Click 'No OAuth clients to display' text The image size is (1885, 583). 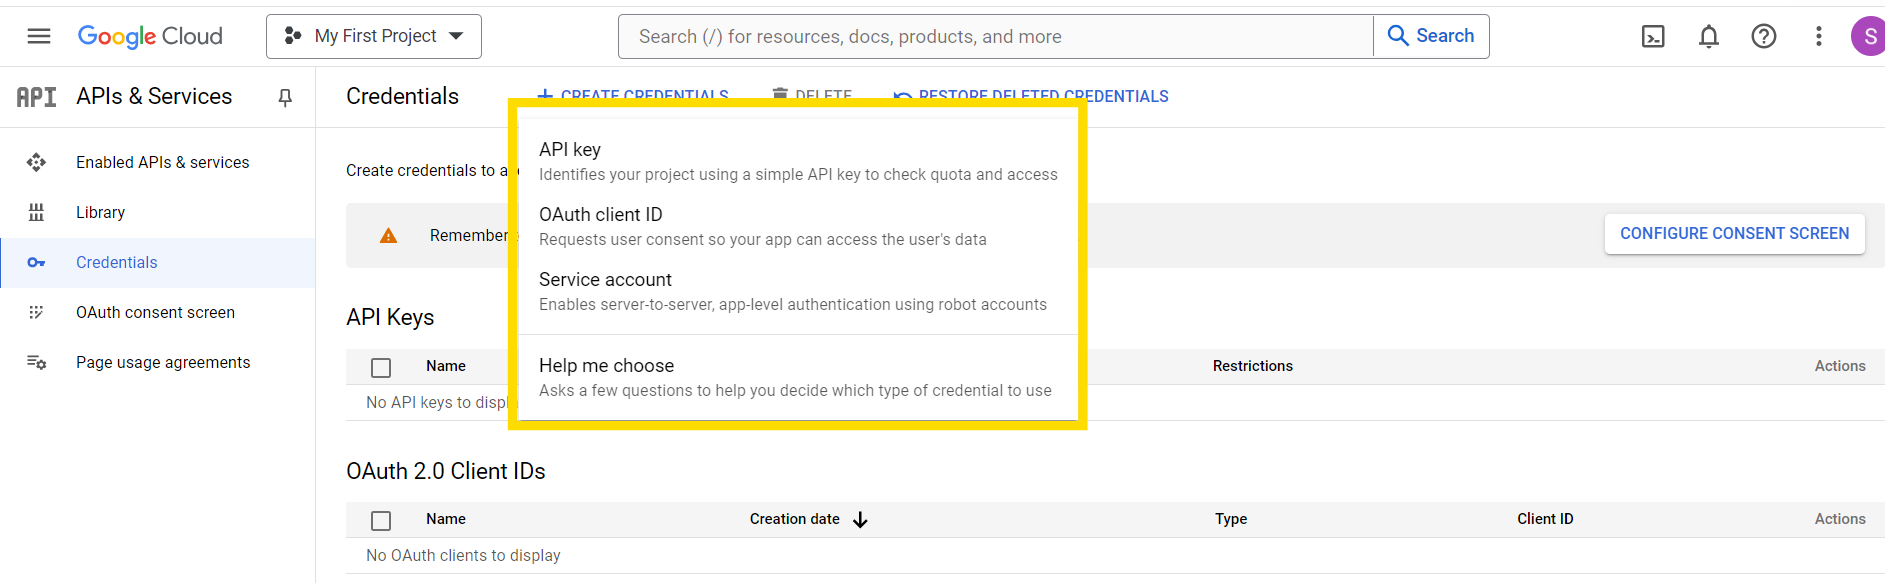point(463,555)
